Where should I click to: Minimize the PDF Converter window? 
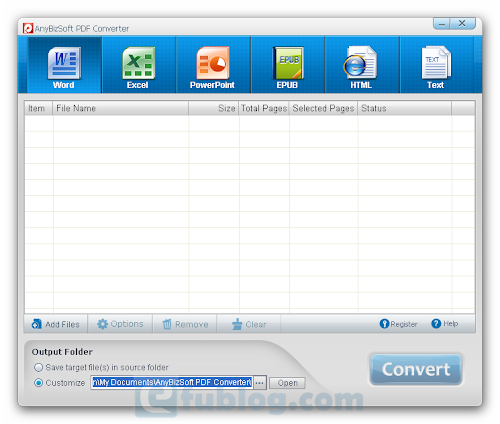click(x=442, y=24)
